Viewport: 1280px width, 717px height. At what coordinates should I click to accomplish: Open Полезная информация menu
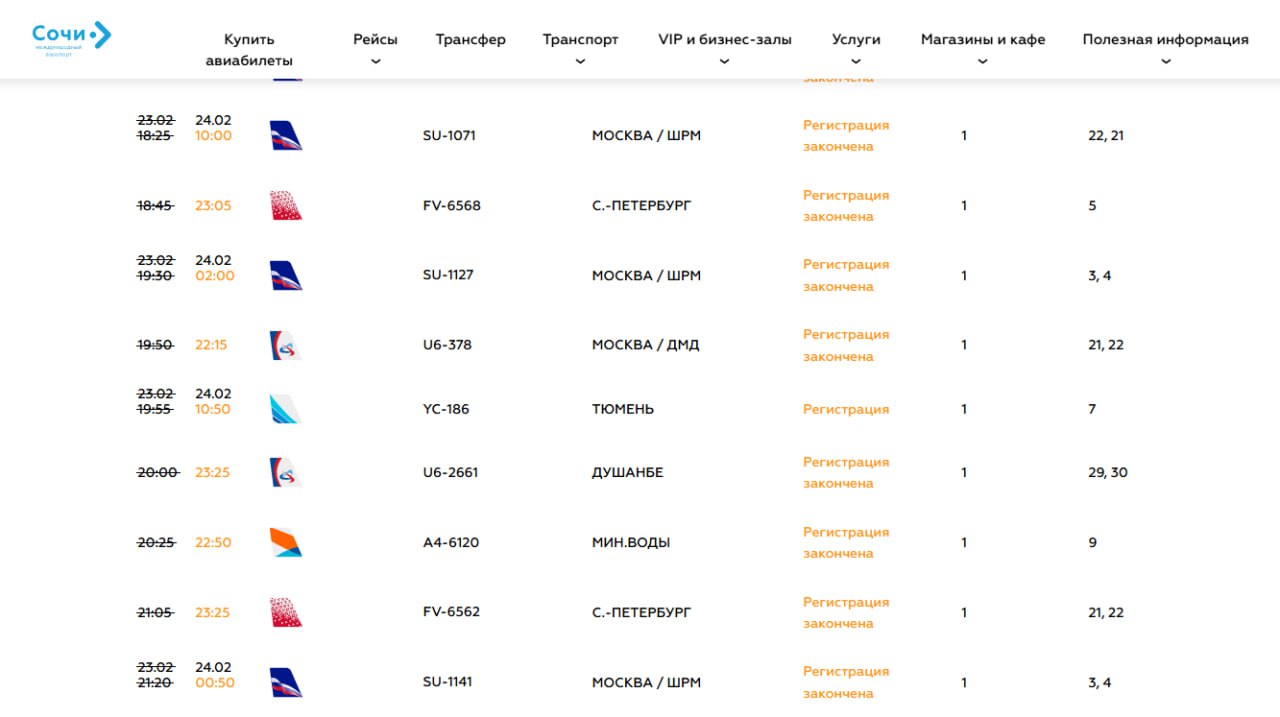coord(1165,40)
